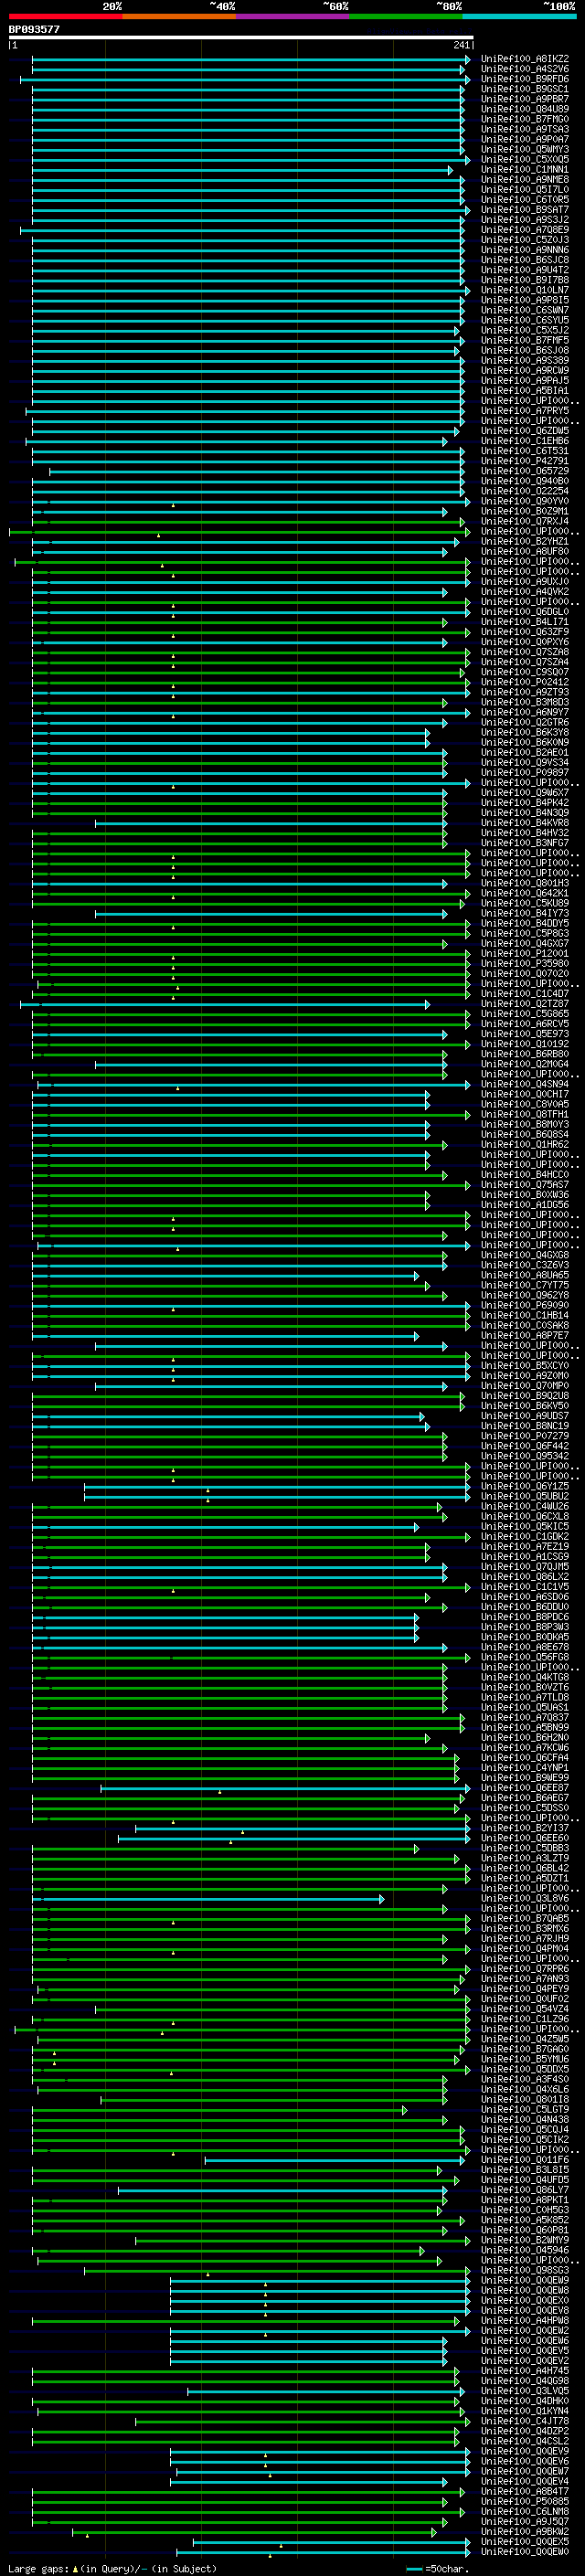Viewport: 585px width, 2576px height.
Task: Select UniRef100_Q63ZF9 label
Action: (525, 632)
